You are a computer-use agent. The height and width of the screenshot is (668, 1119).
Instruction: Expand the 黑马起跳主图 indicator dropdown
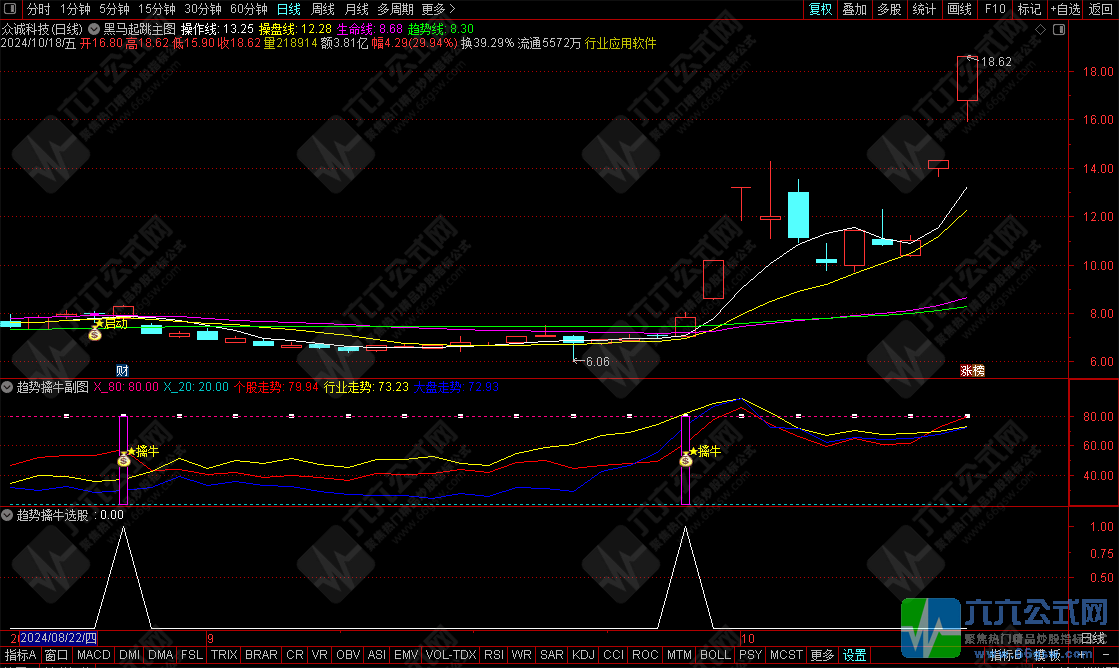click(x=94, y=29)
